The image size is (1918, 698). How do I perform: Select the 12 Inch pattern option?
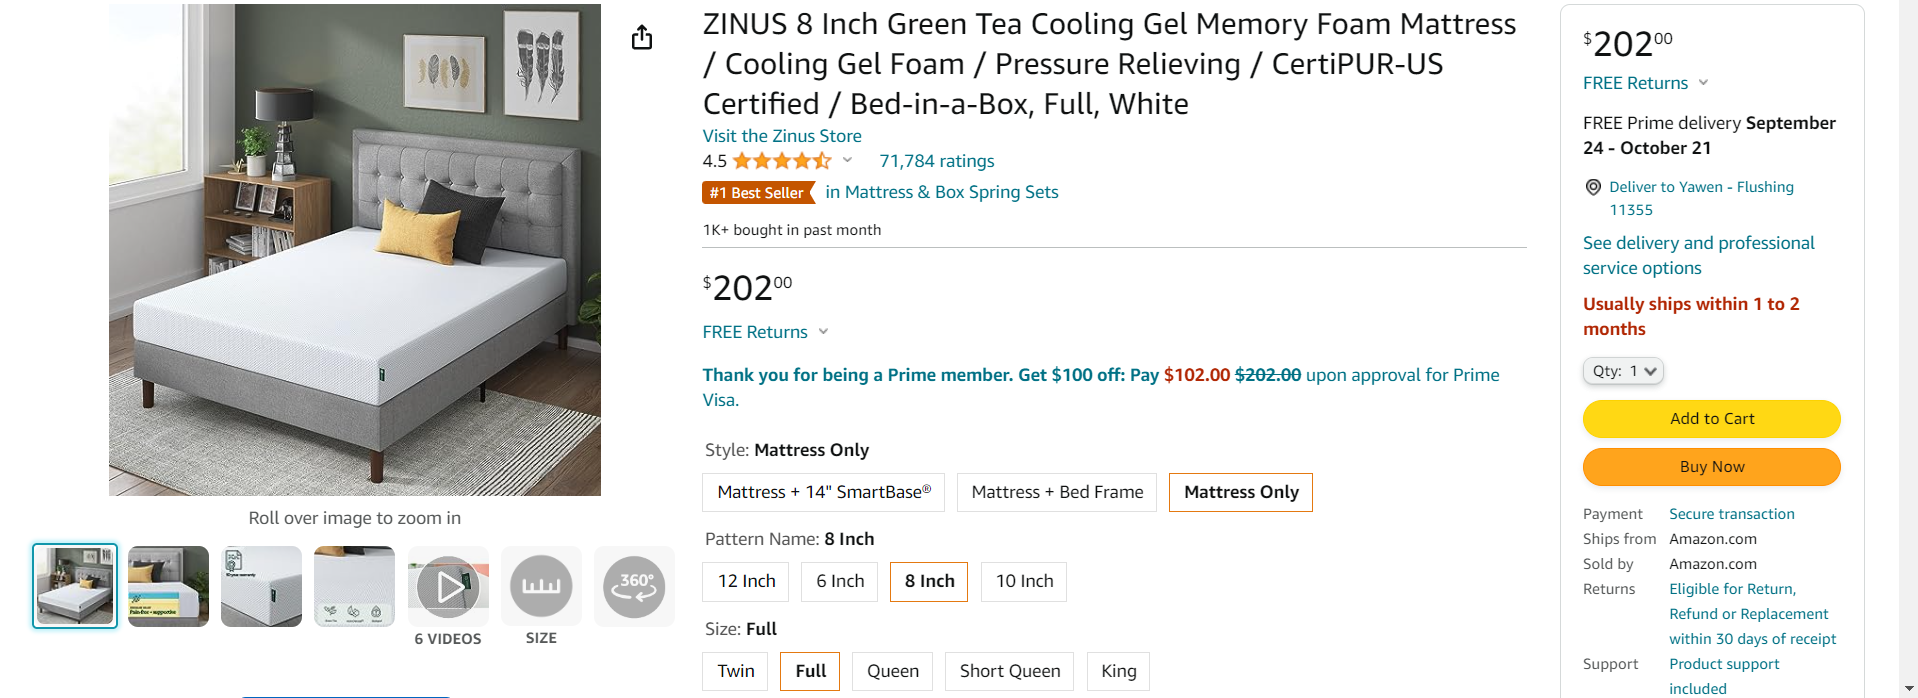coord(746,581)
